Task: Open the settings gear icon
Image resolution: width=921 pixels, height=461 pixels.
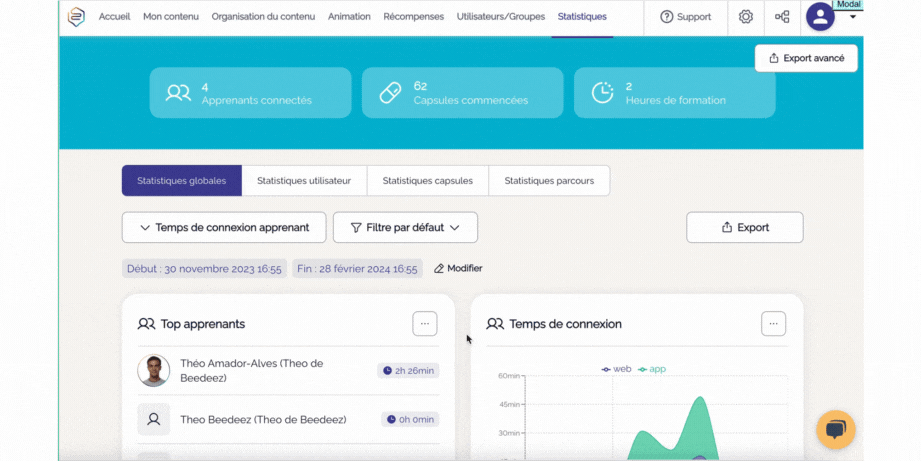Action: tap(745, 17)
